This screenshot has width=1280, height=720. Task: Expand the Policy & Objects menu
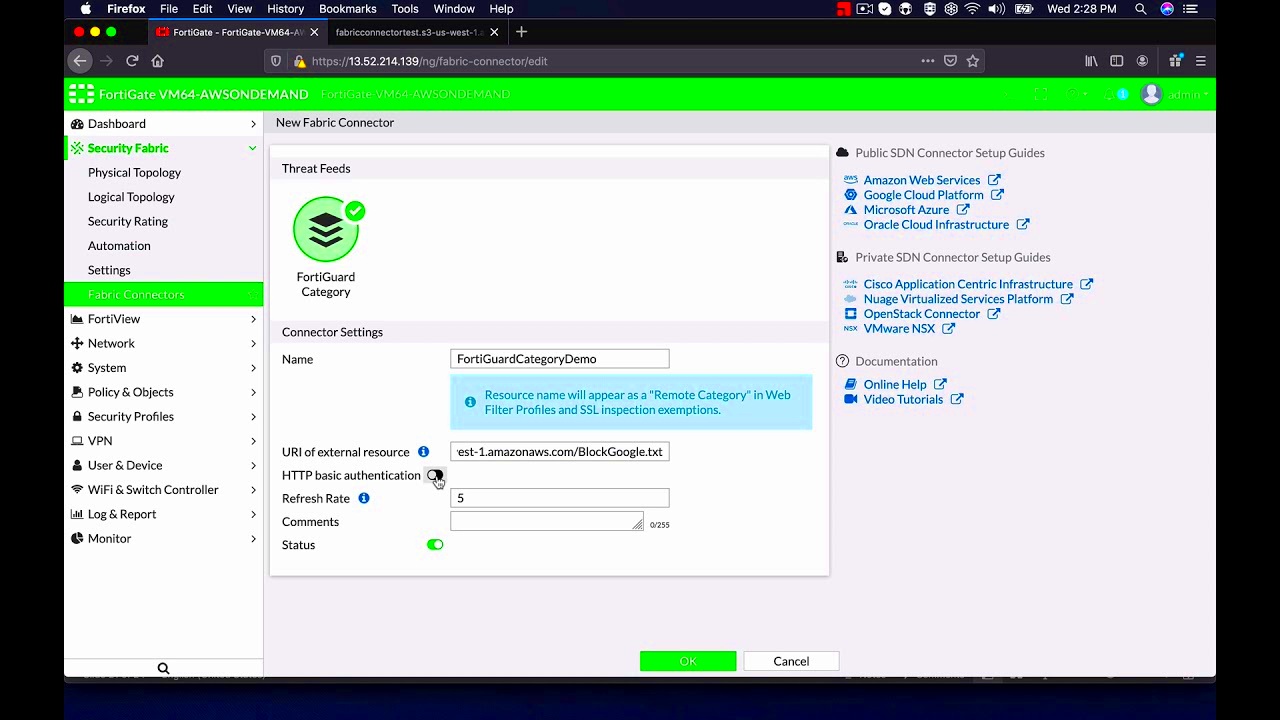pos(128,392)
